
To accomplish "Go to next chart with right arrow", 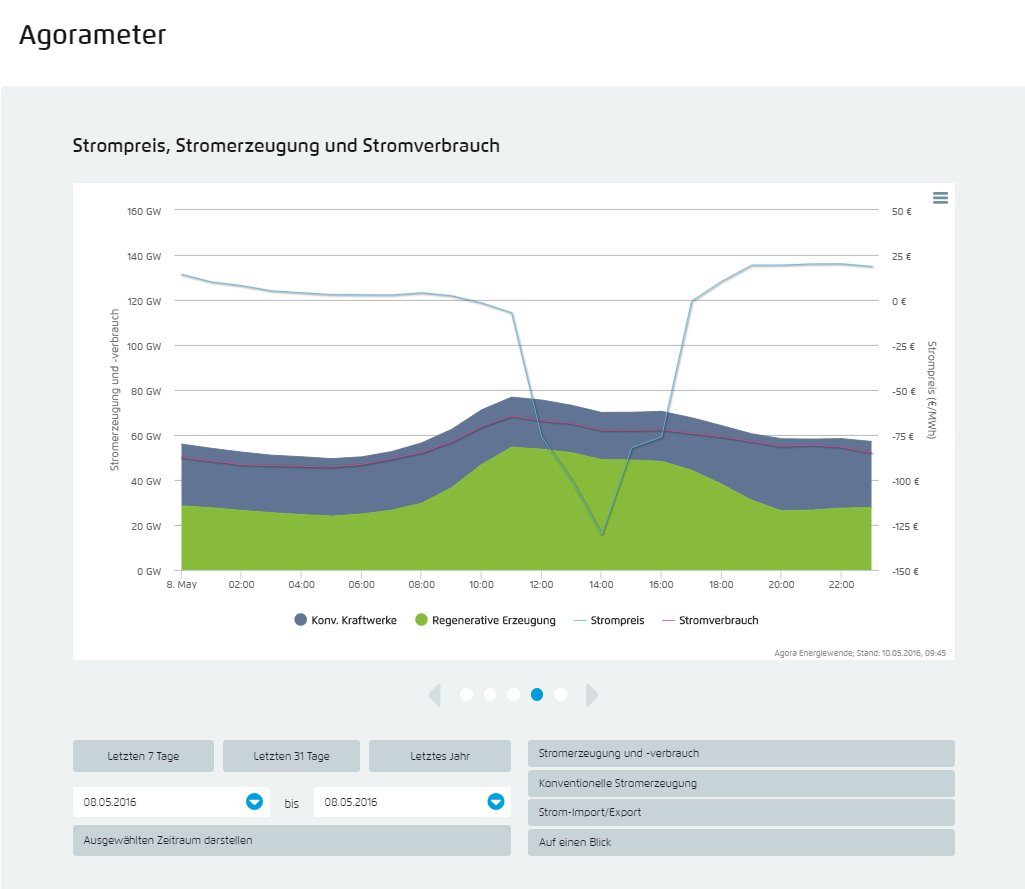I will point(592,694).
